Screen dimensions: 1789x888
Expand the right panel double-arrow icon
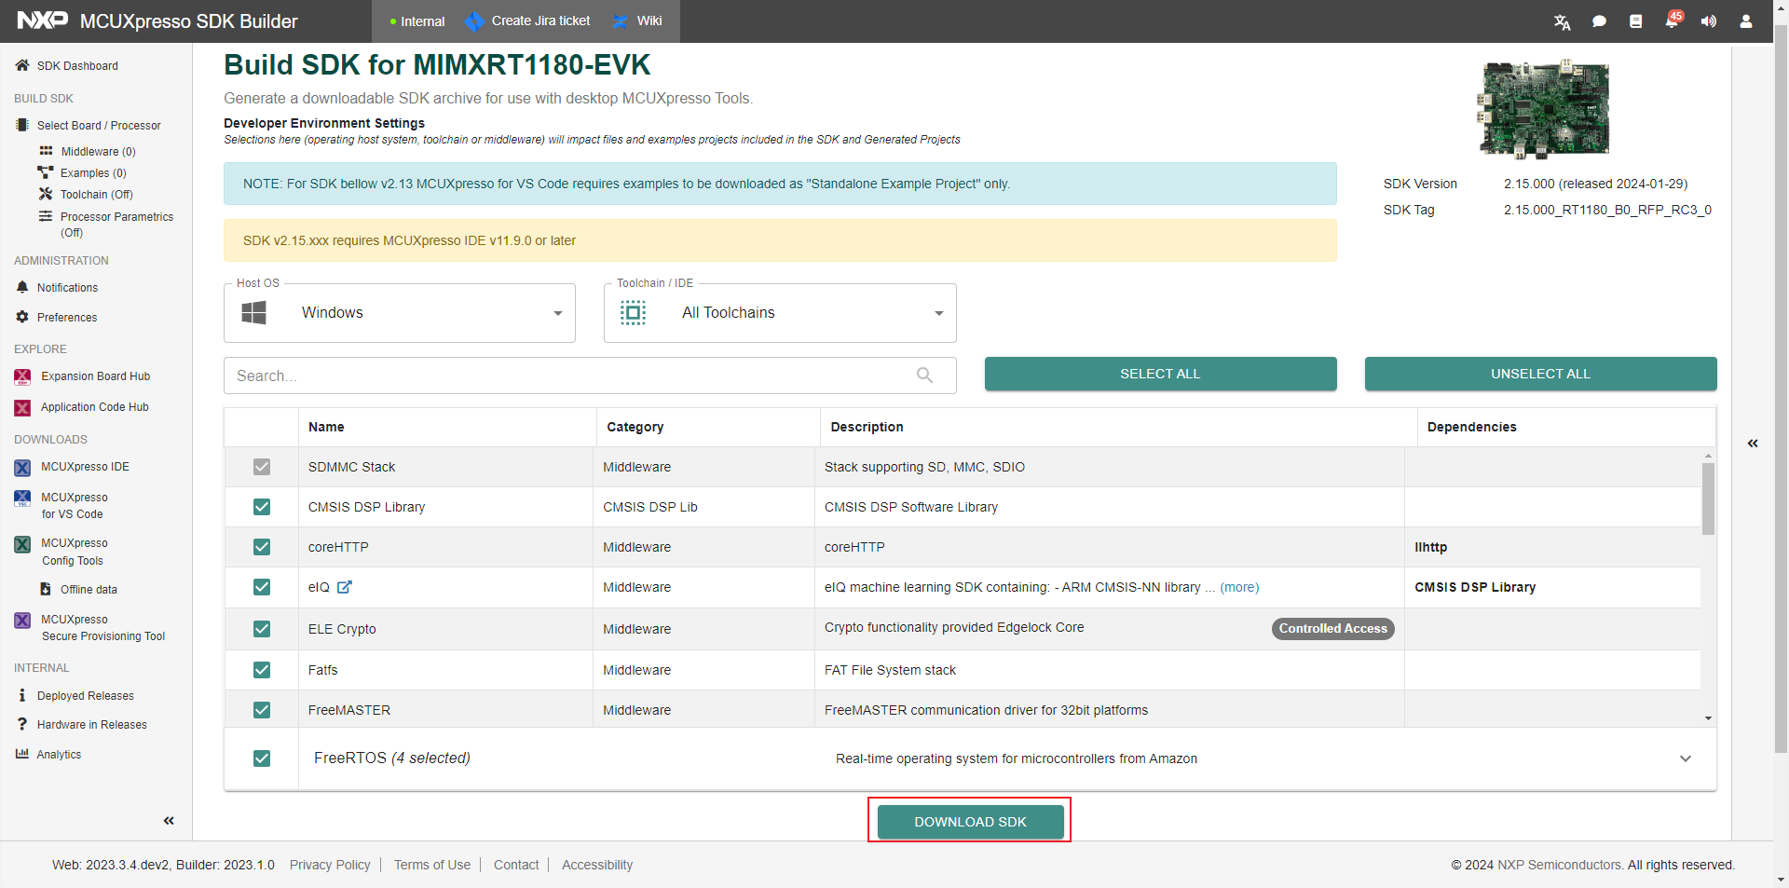coord(1753,443)
